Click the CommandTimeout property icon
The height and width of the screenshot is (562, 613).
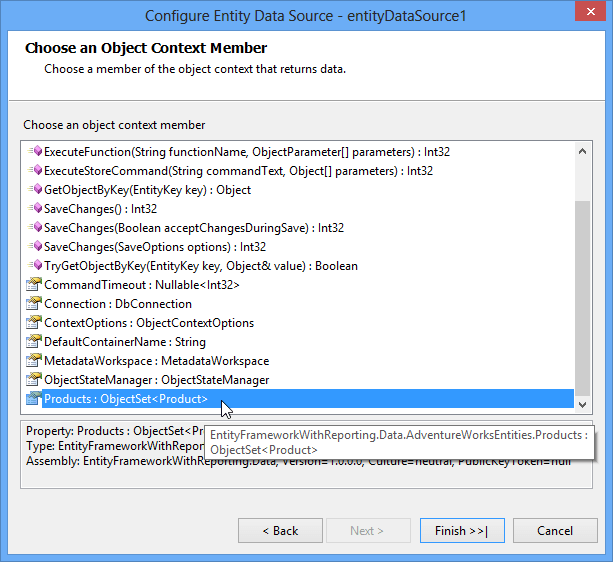(x=34, y=285)
